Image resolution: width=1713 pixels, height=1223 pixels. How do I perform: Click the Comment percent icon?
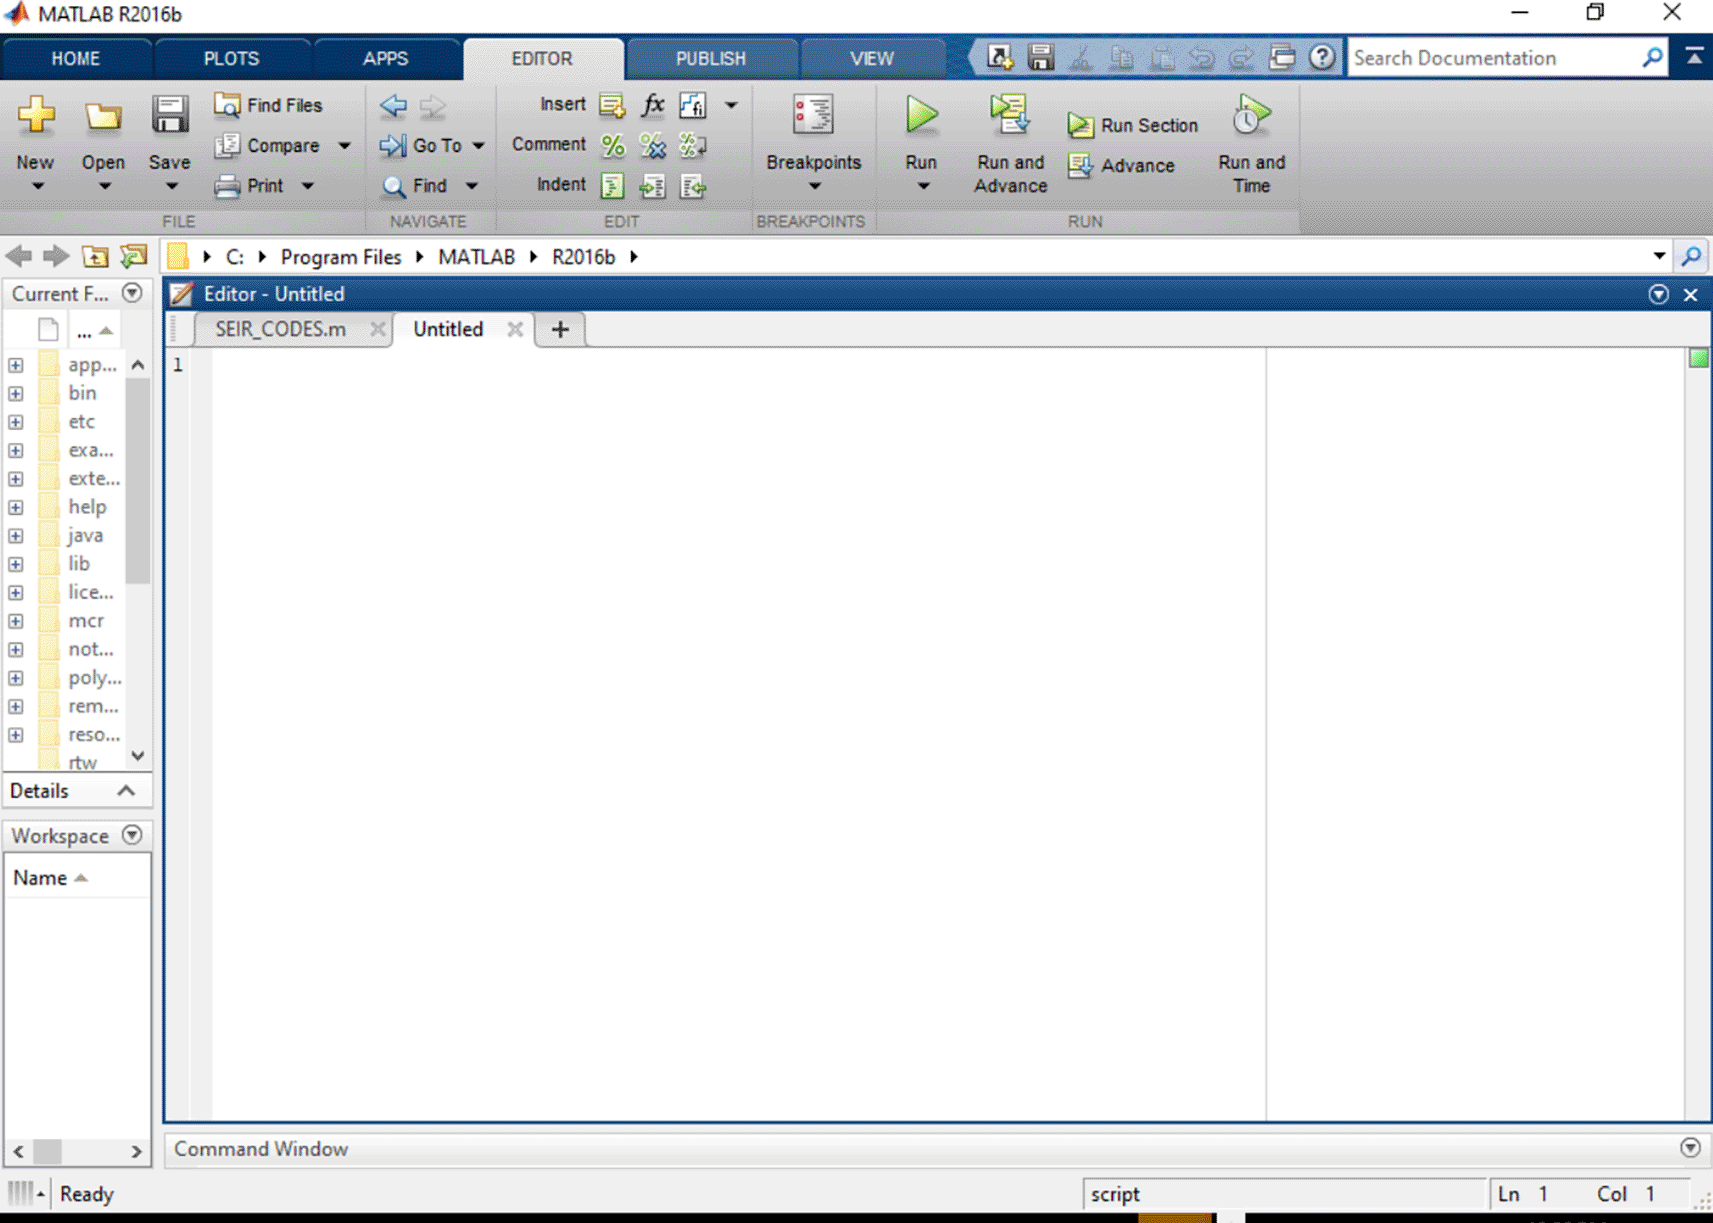coord(612,146)
